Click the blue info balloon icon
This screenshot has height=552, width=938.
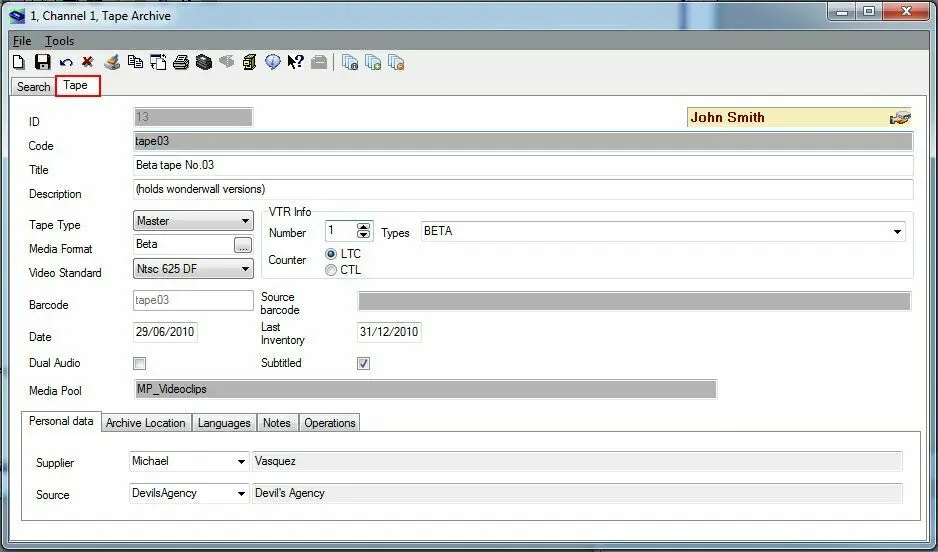273,63
